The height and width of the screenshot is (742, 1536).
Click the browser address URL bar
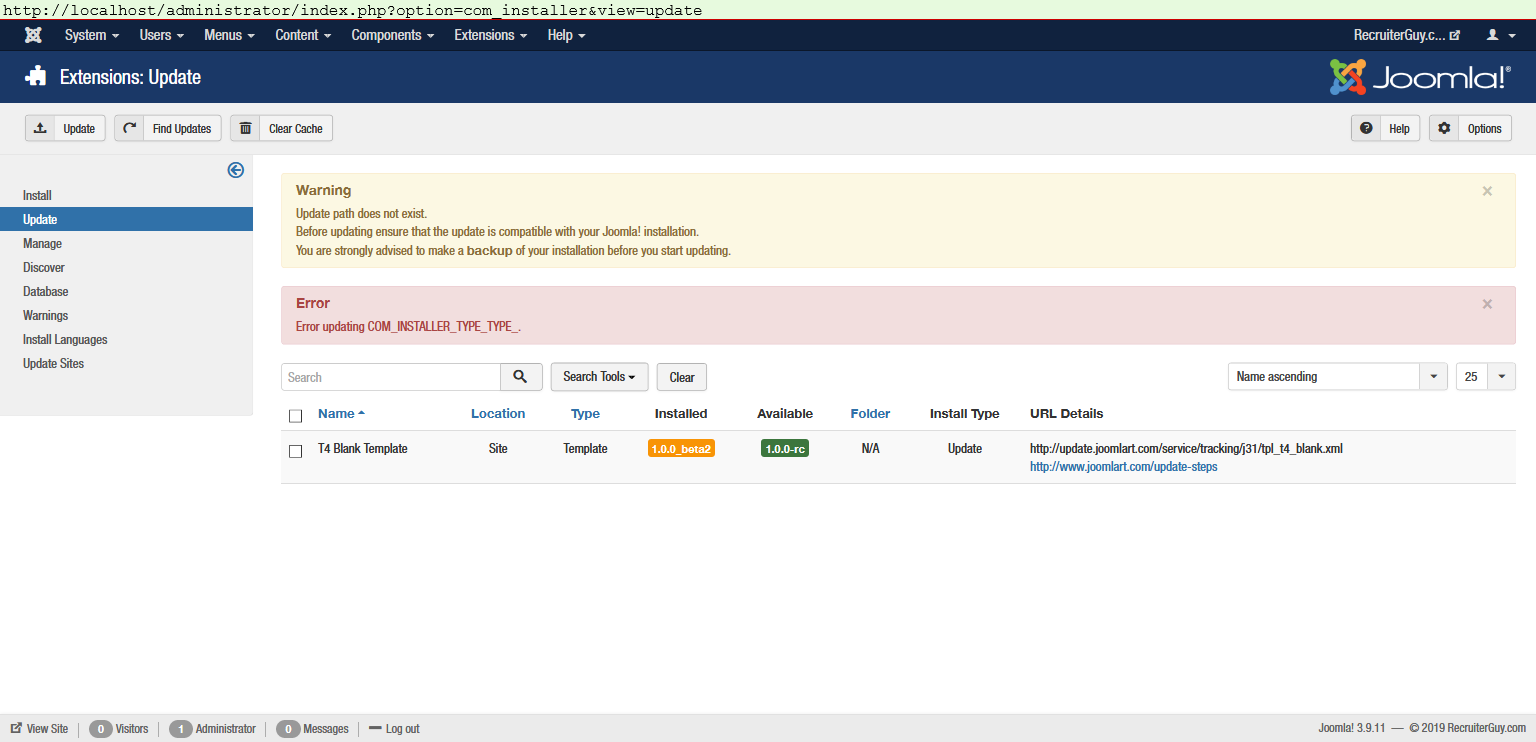tap(768, 10)
